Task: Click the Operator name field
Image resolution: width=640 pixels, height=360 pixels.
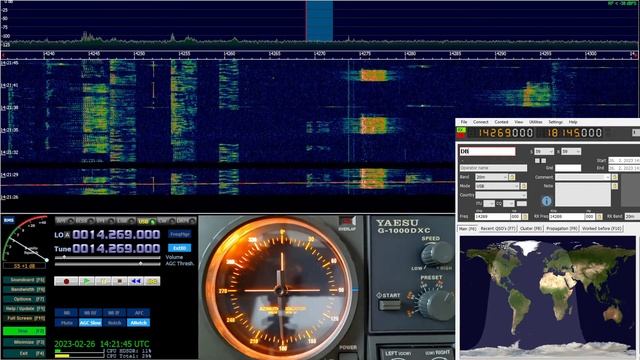Action: [x=493, y=168]
